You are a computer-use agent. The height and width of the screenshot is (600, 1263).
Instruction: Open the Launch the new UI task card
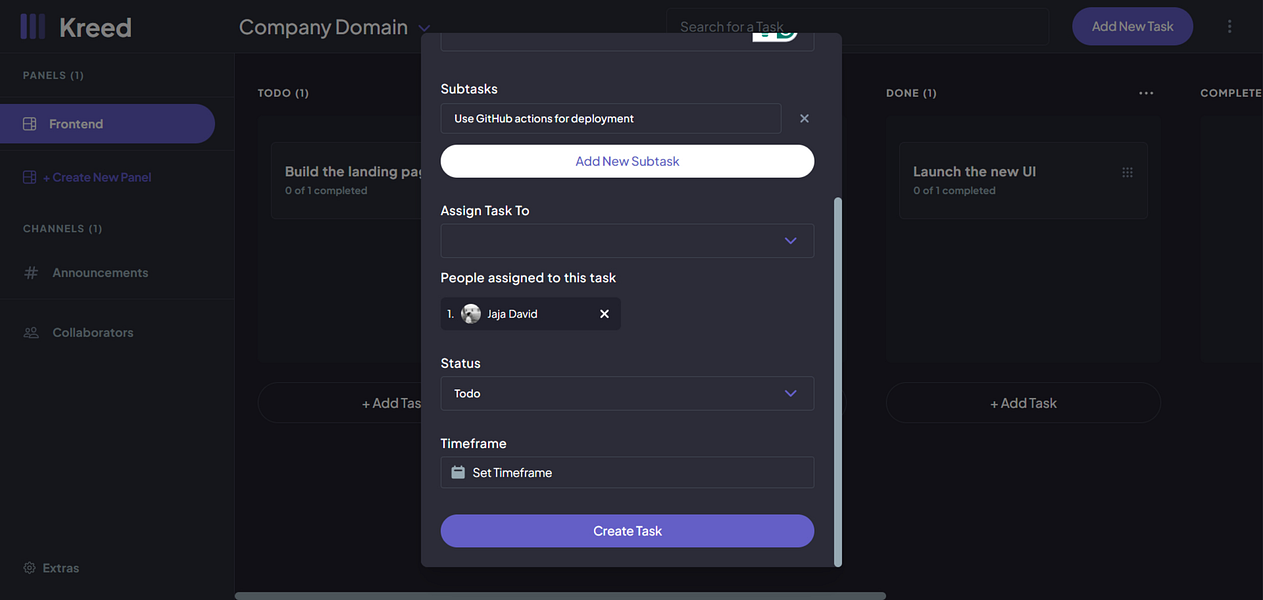click(1023, 180)
